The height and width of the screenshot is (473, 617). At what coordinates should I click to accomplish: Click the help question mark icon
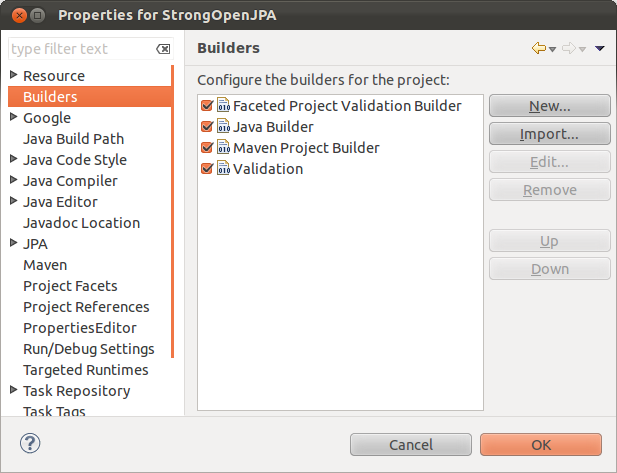pyautogui.click(x=30, y=443)
